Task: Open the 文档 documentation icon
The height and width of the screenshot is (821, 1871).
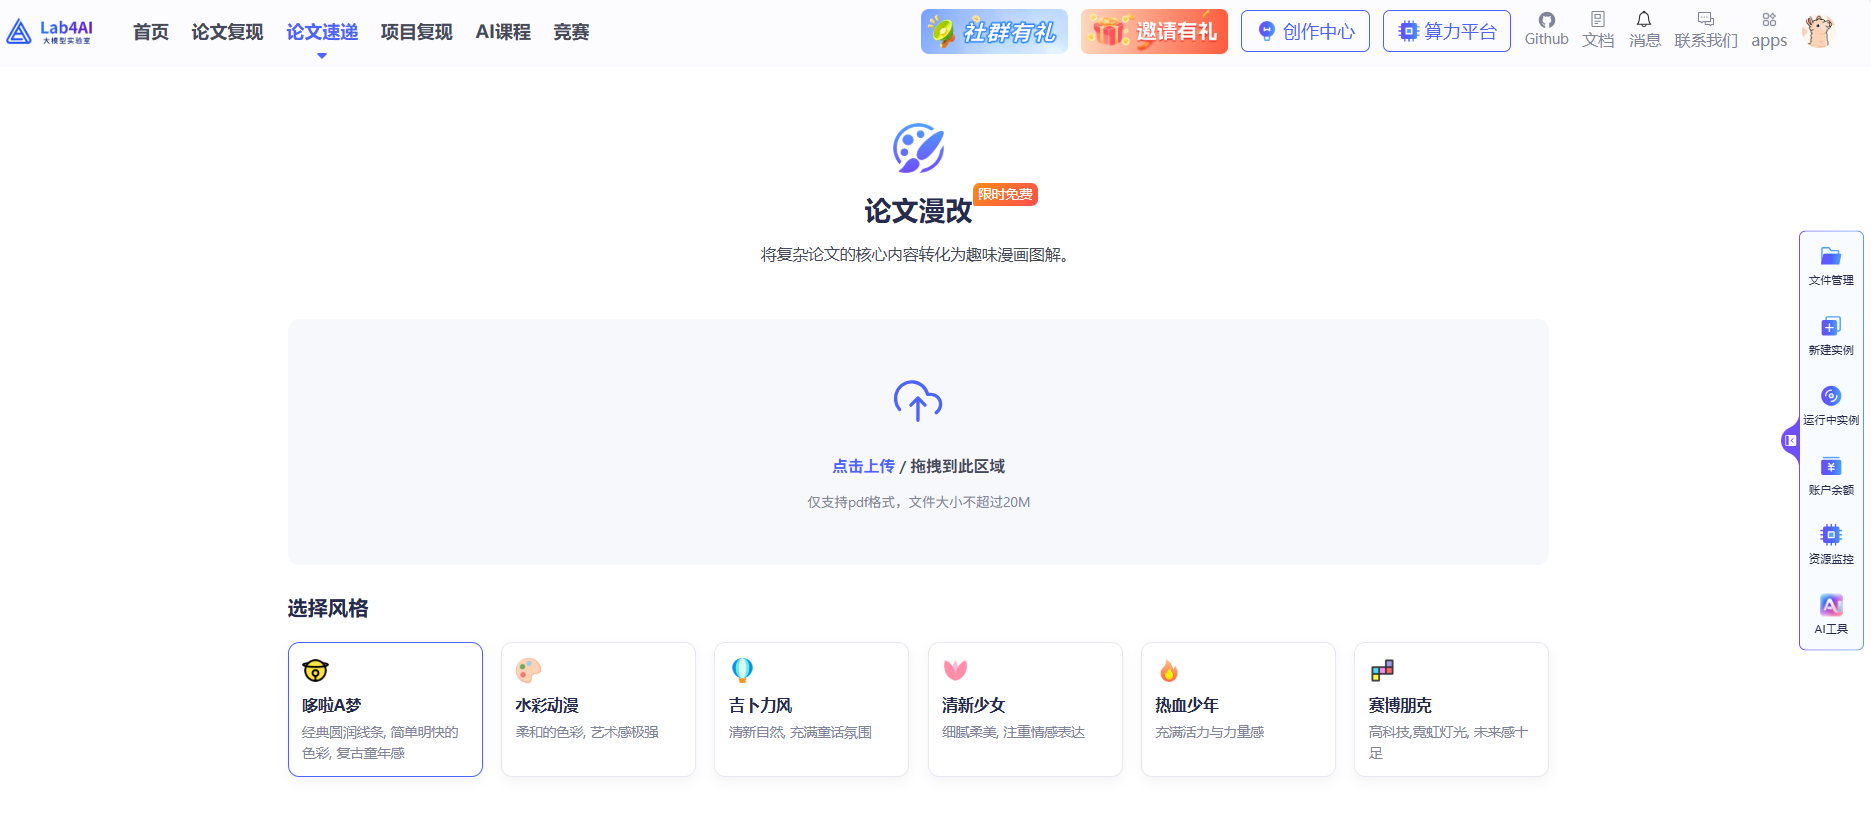Action: coord(1598,30)
